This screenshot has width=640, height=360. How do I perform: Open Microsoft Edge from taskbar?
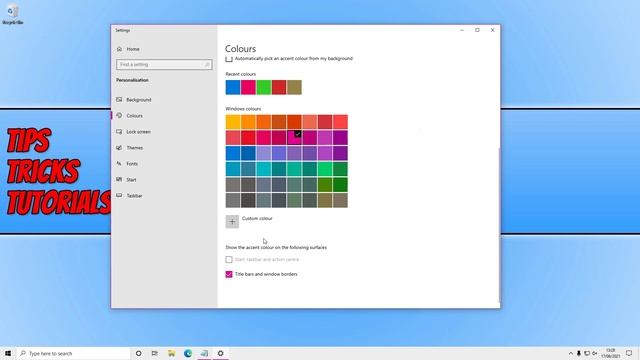188,353
